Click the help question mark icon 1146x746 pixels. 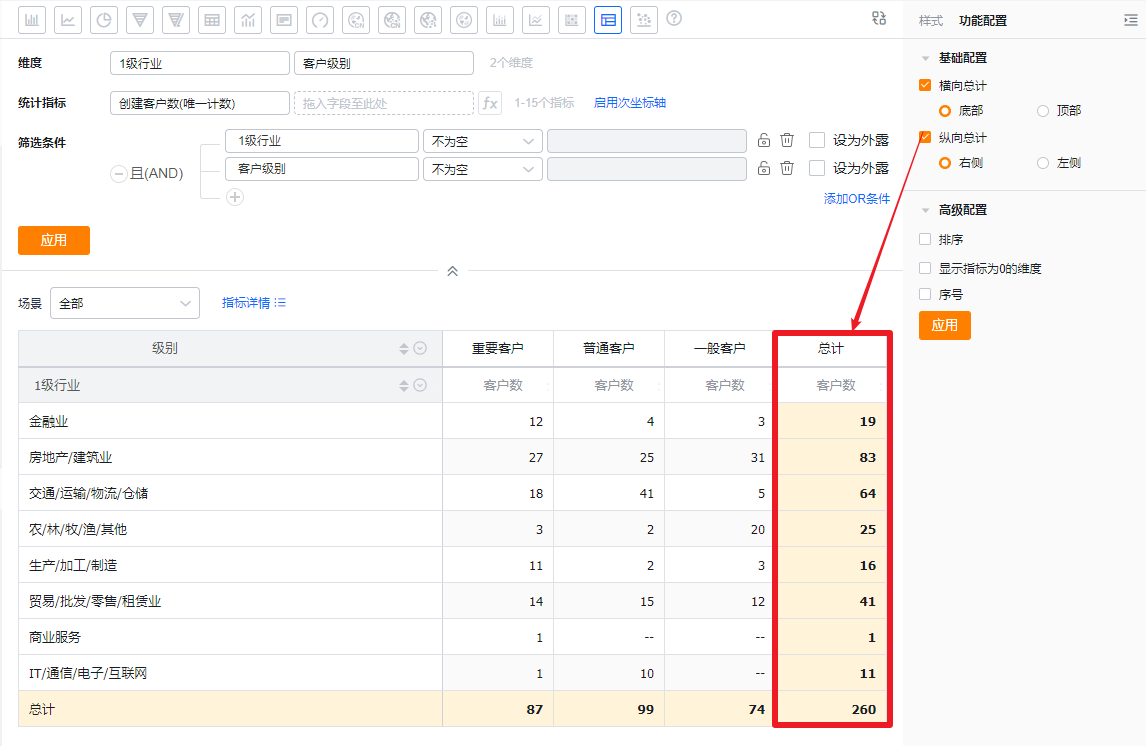pos(674,18)
